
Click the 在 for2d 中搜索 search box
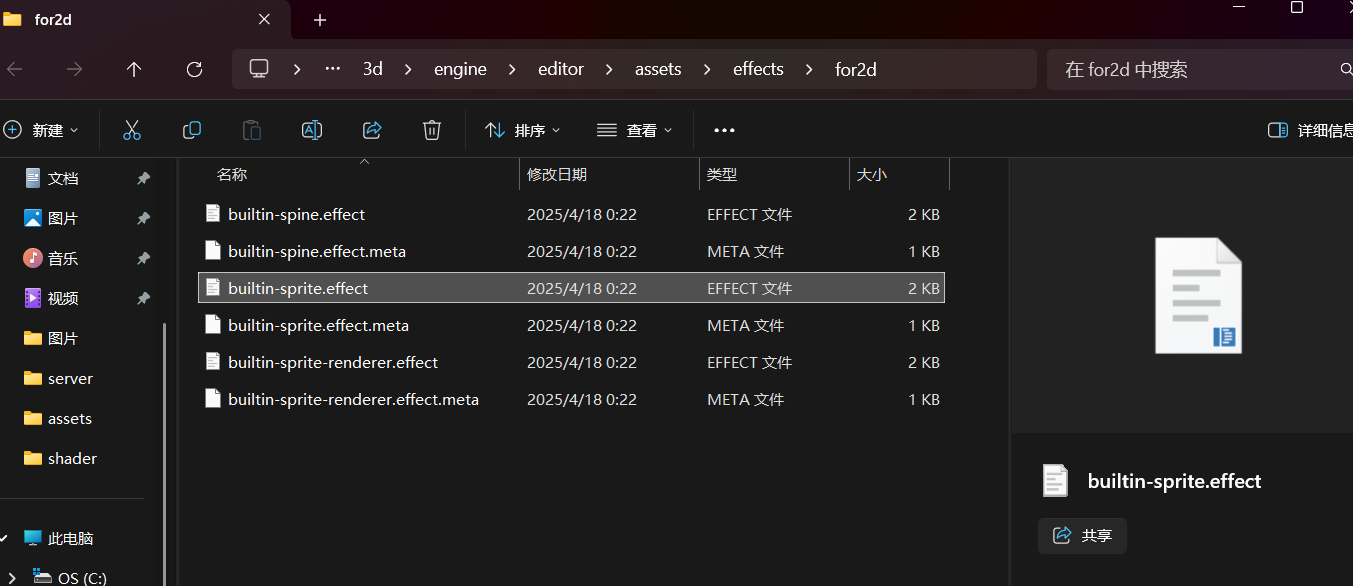(x=1190, y=69)
